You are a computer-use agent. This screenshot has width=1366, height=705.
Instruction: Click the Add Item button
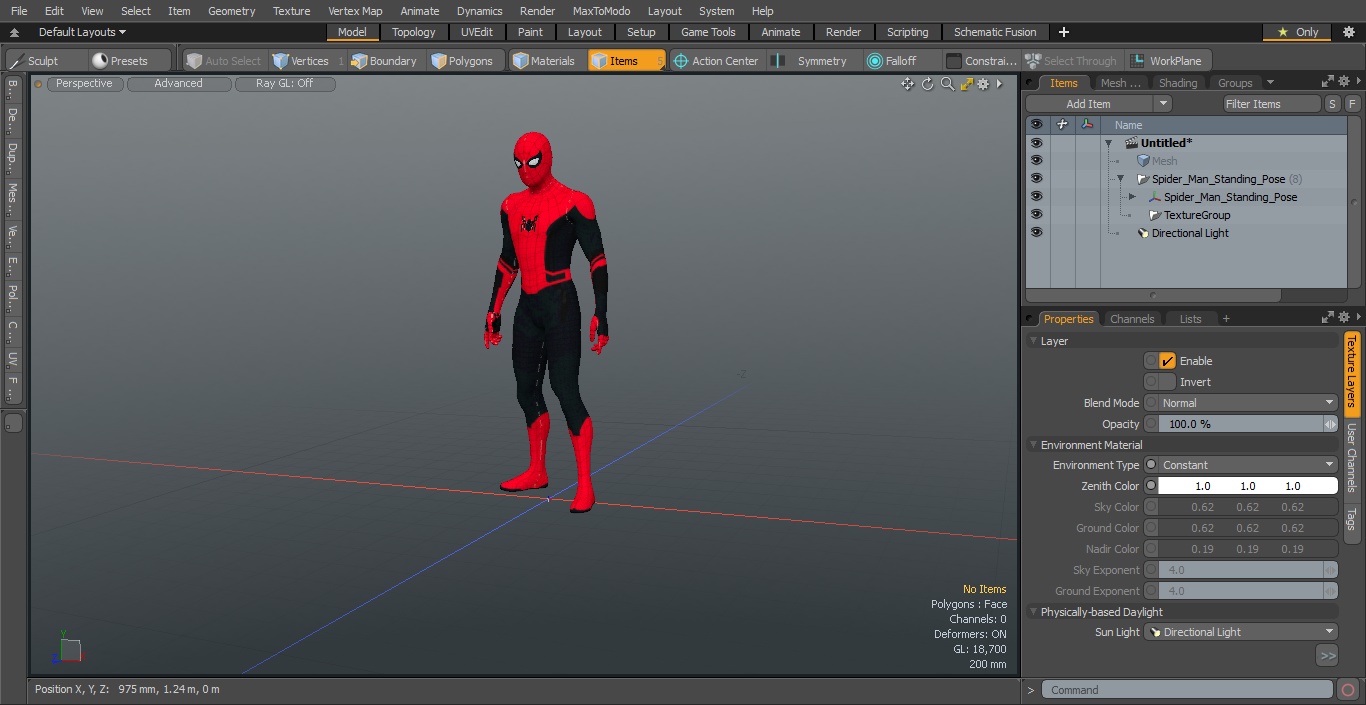[x=1088, y=104]
